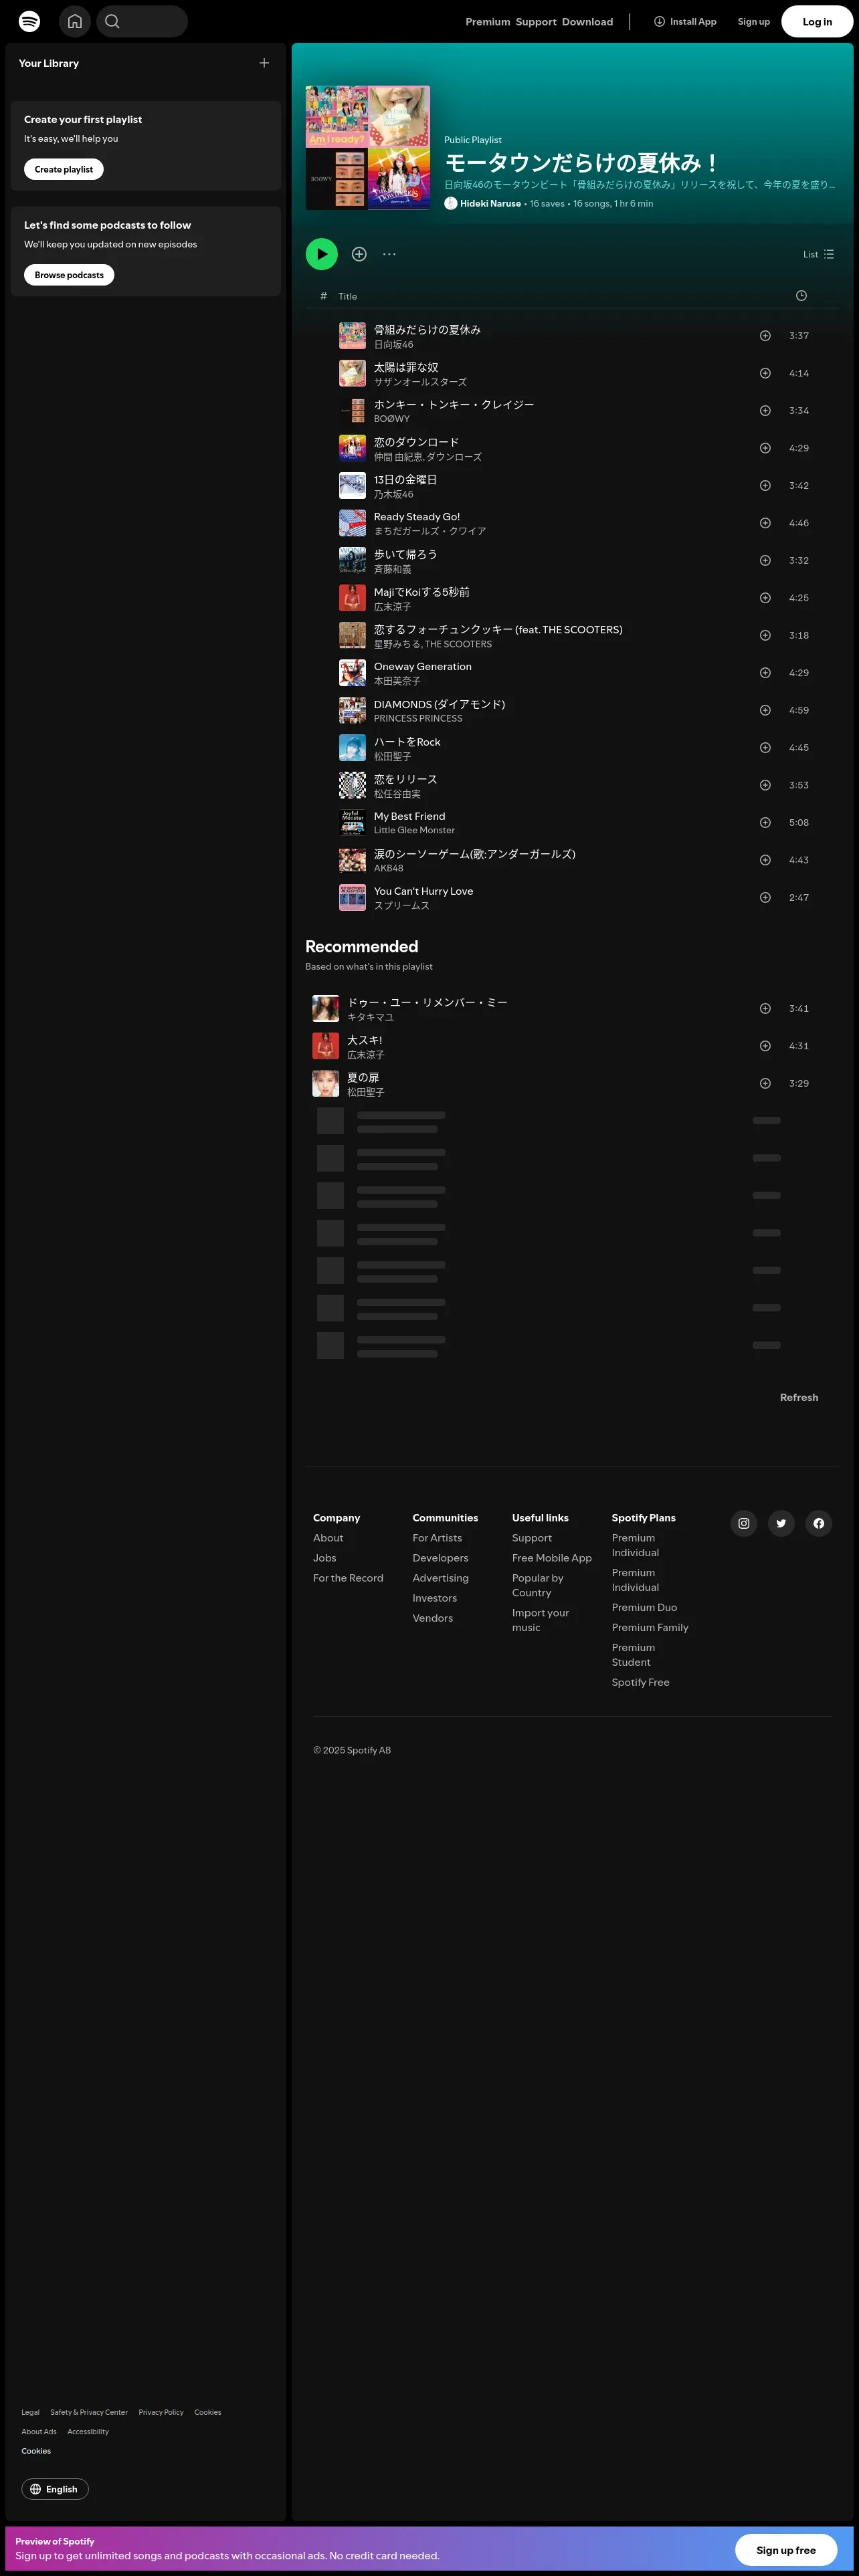Screen dimensions: 859x2576
Task: Add My Best Friend with plus icon
Action: (x=765, y=823)
